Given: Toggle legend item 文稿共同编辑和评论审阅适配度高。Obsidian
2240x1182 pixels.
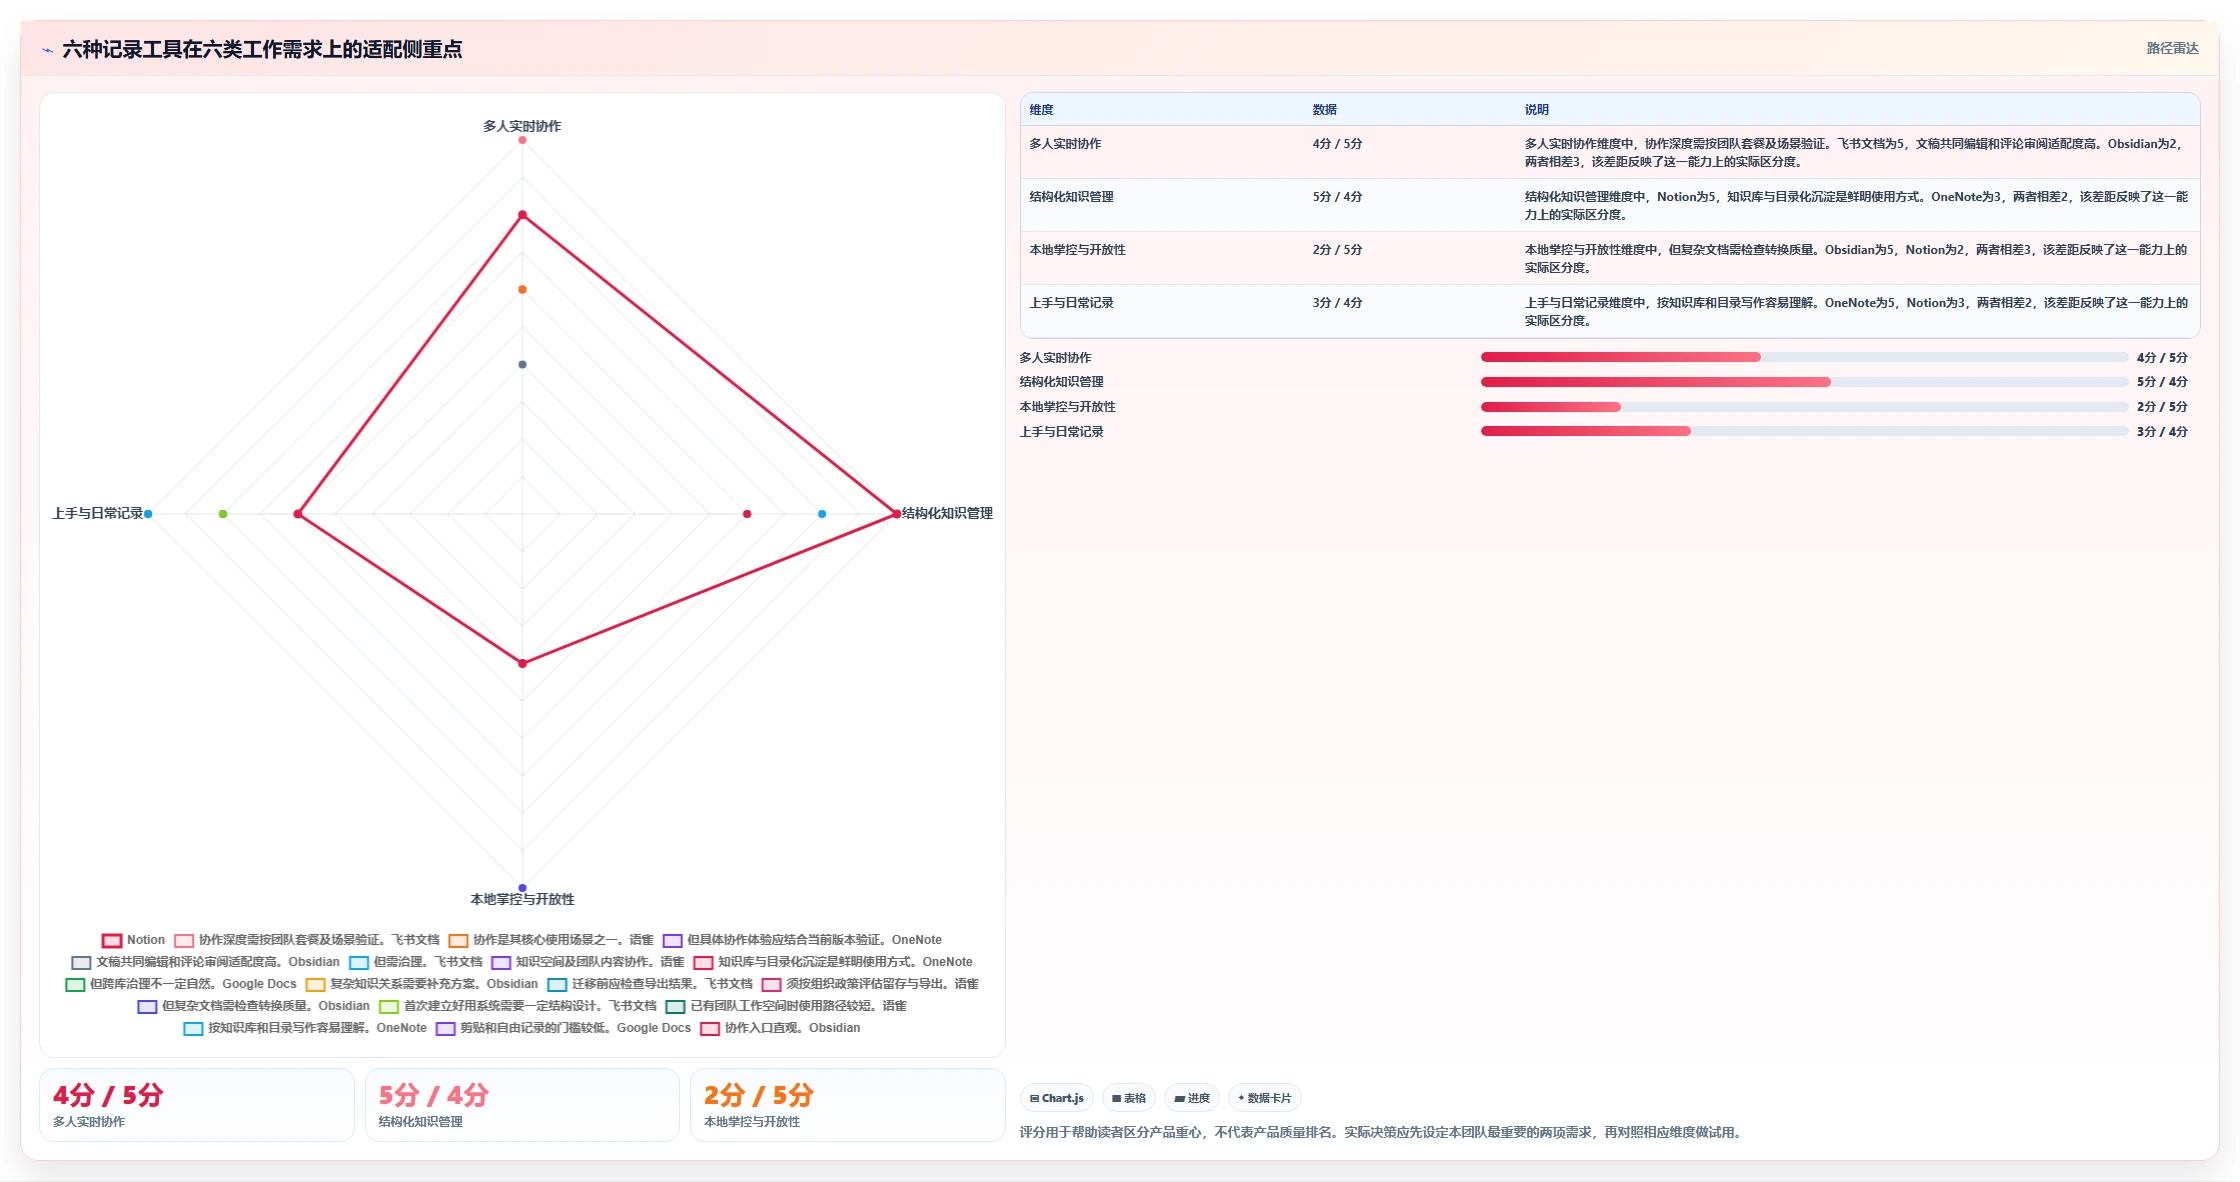Looking at the screenshot, I should click(x=206, y=962).
